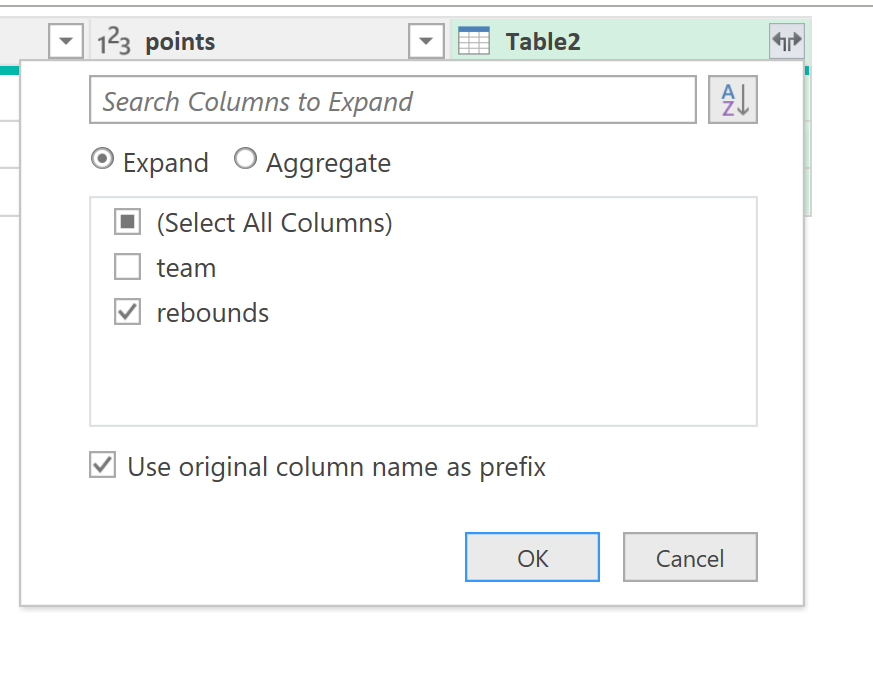Screen dimensions: 873x684
Task: Select the team entry in the column list
Action: 186,267
